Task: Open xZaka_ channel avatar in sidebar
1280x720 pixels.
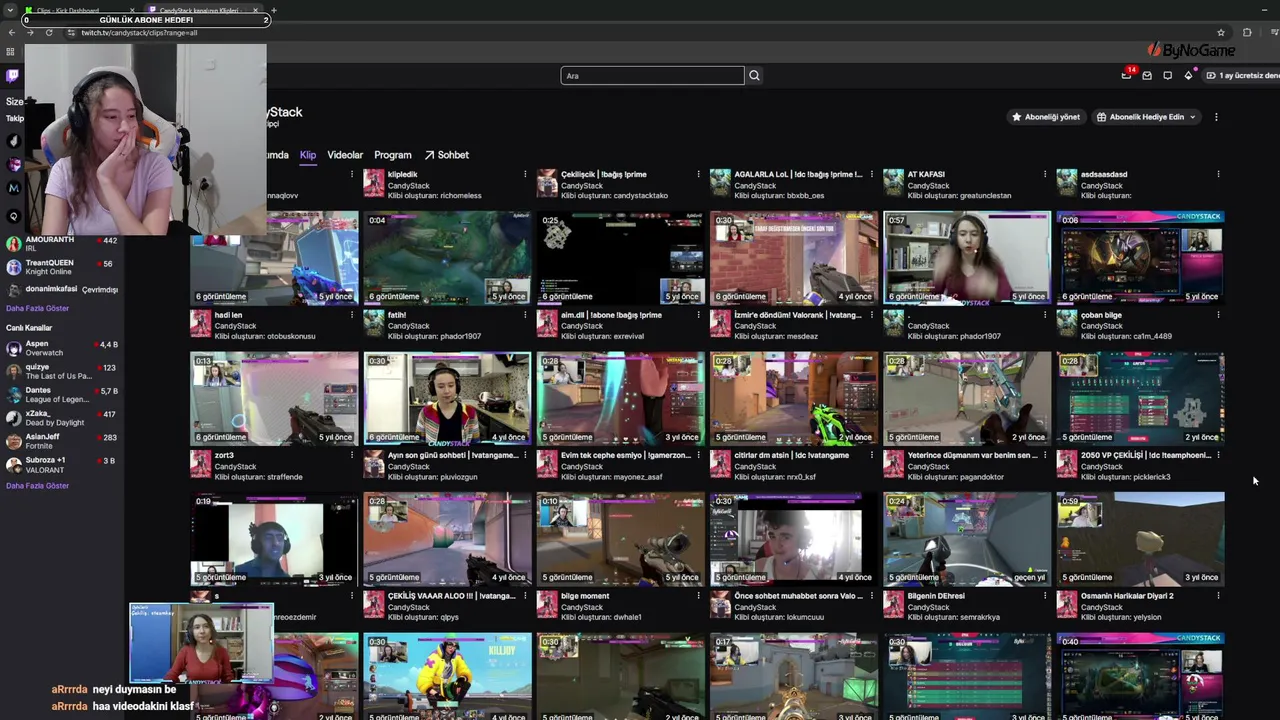Action: point(14,418)
